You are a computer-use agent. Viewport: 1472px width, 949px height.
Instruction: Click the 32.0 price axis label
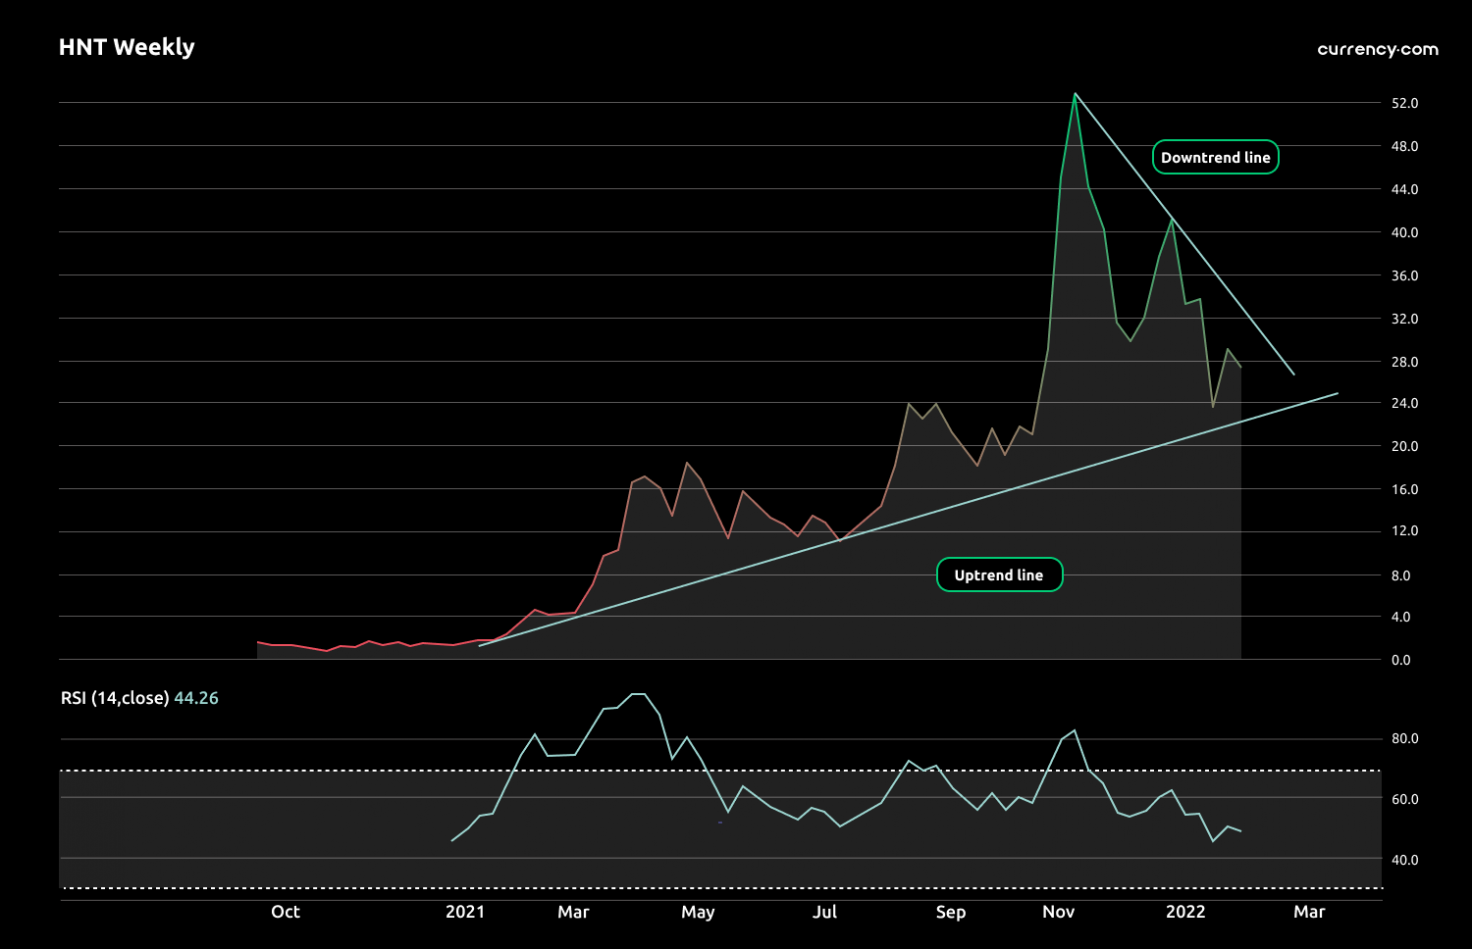click(1404, 319)
